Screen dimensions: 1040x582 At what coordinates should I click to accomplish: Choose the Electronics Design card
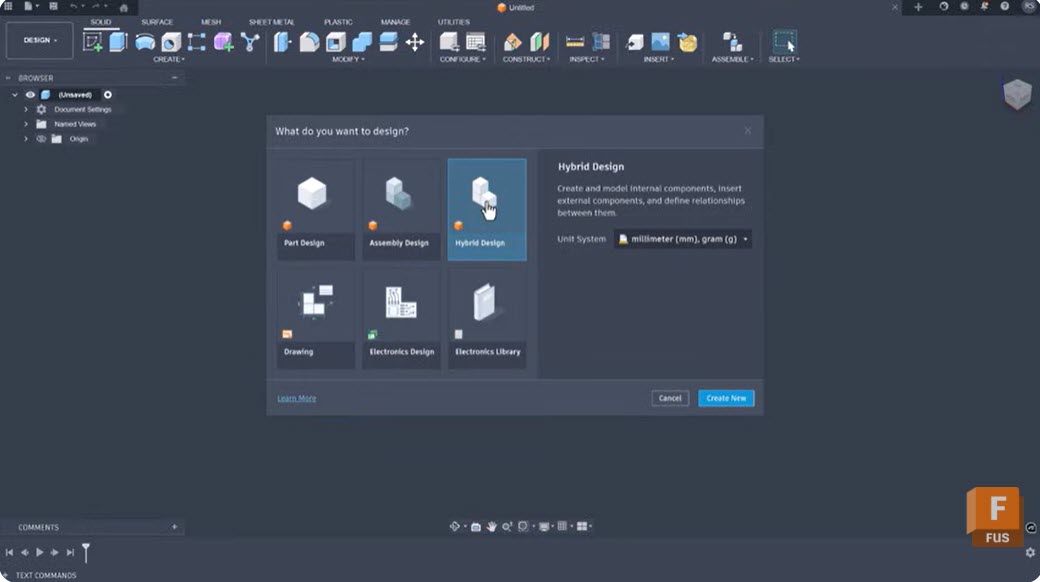[x=401, y=319]
